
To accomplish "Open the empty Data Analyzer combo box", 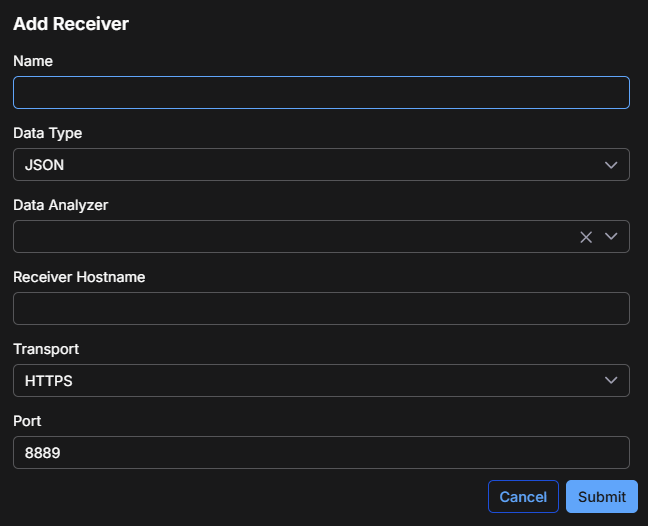I will pyautogui.click(x=290, y=237).
